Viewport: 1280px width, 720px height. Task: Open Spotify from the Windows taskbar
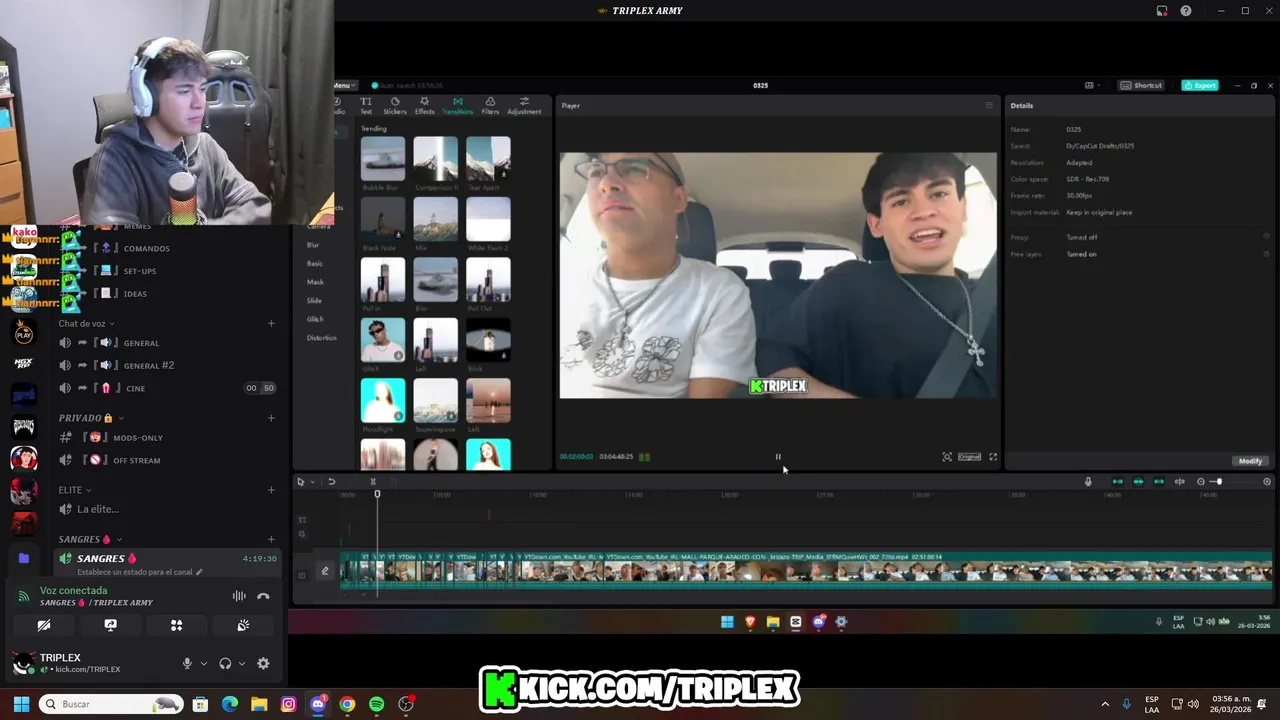click(376, 704)
